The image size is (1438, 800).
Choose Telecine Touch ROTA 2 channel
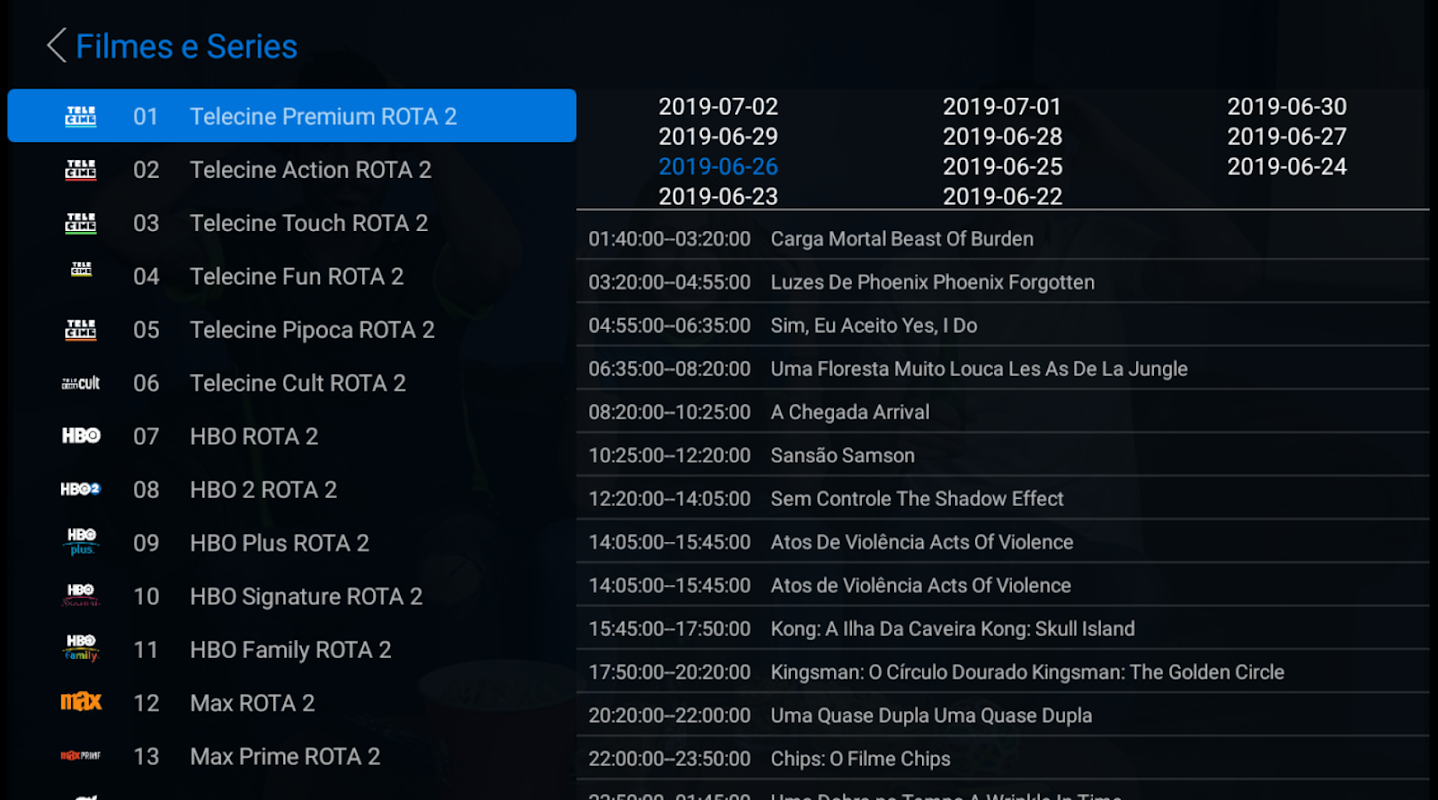pyautogui.click(x=291, y=223)
